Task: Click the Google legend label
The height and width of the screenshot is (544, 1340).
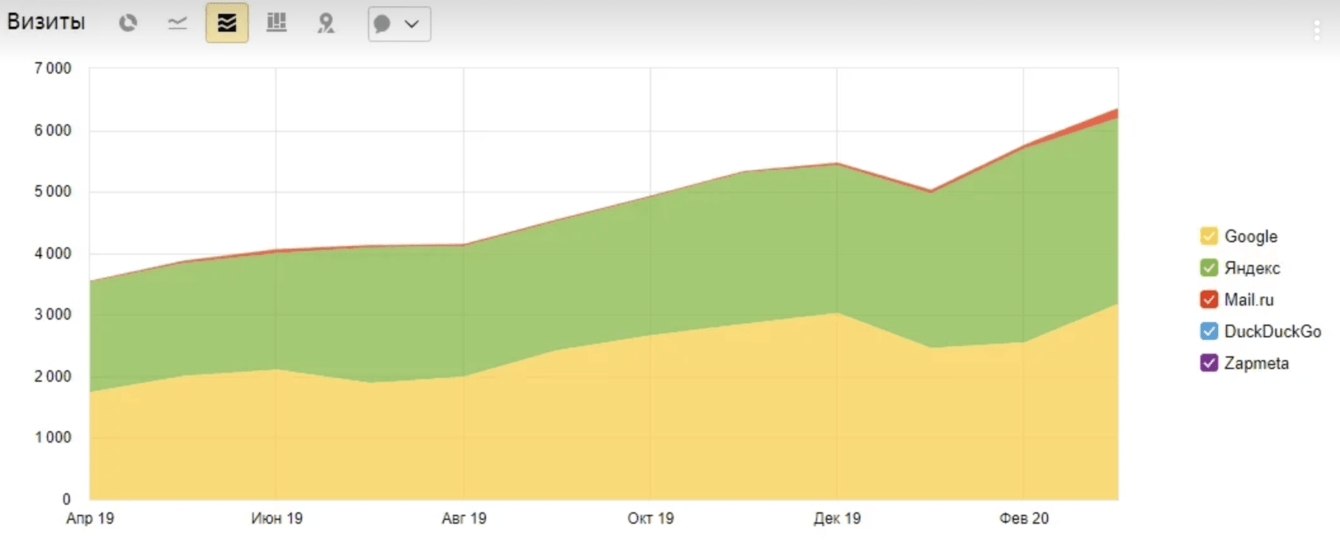Action: pyautogui.click(x=1251, y=237)
